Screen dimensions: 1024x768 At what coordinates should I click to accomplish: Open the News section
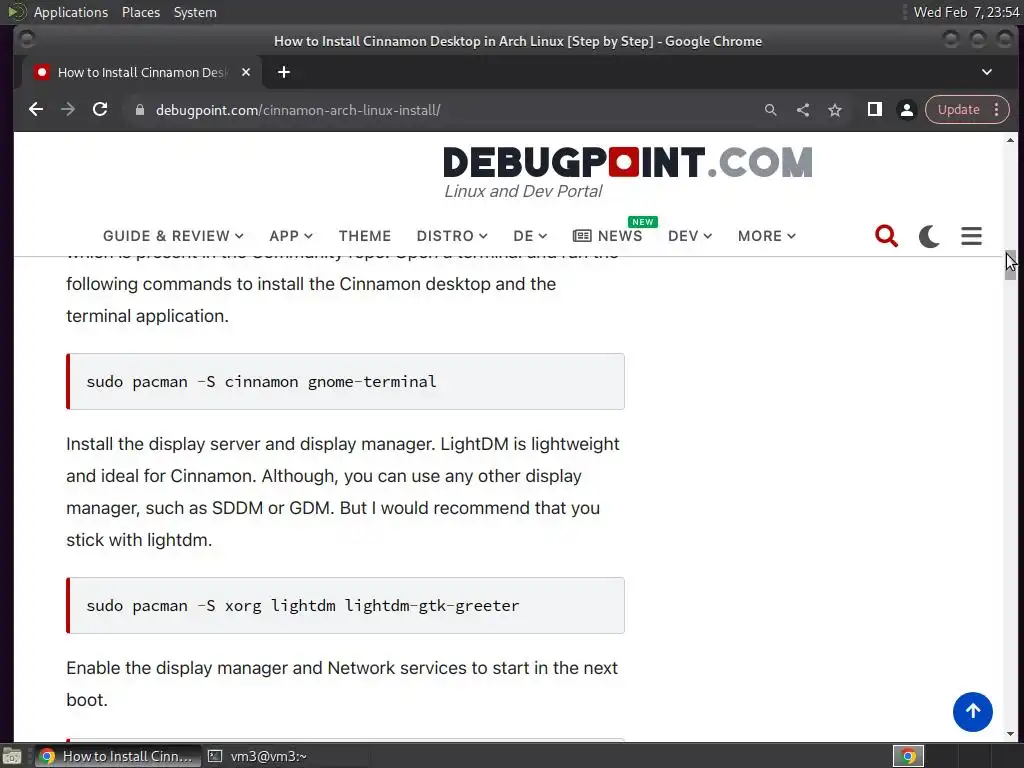[x=607, y=236]
